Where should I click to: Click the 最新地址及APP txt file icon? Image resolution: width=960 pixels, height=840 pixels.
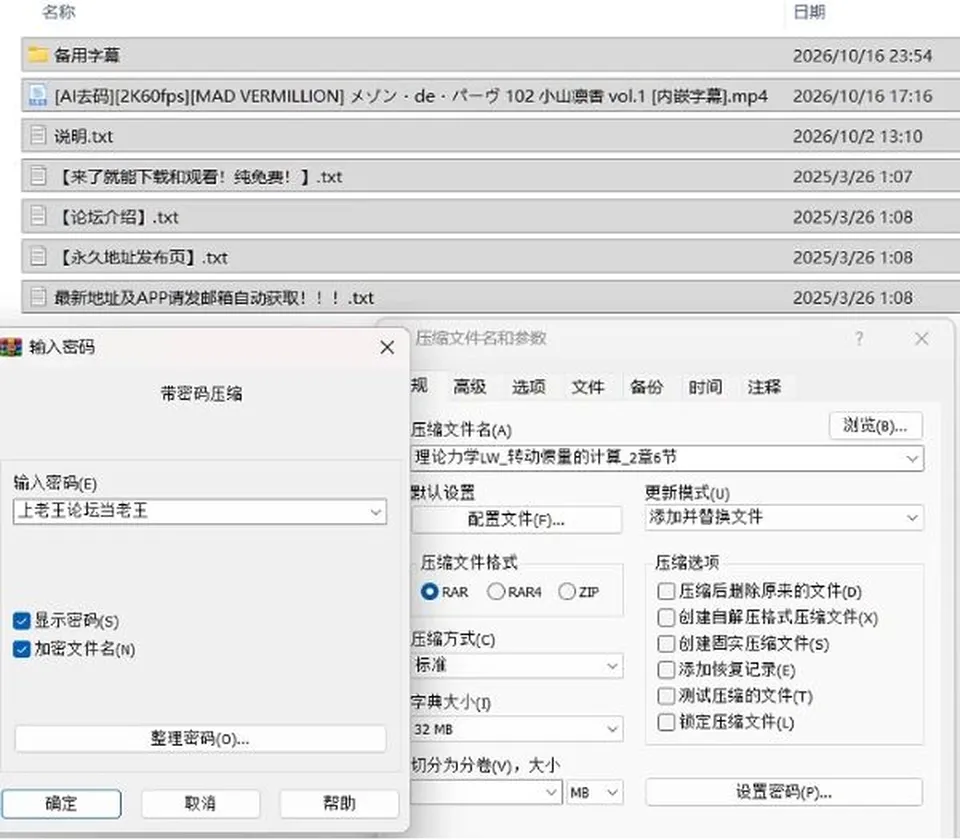[38, 298]
